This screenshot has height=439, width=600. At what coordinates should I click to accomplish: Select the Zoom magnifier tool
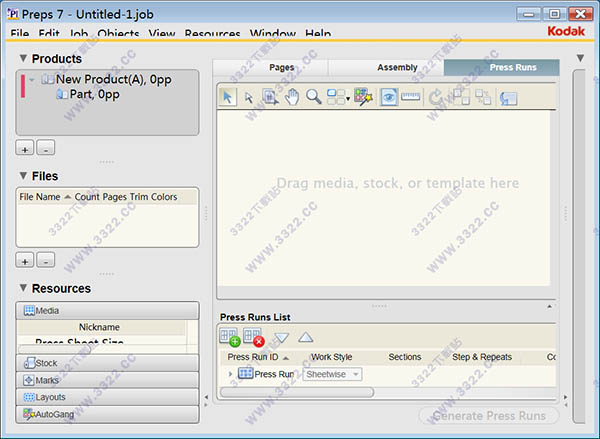[x=314, y=97]
